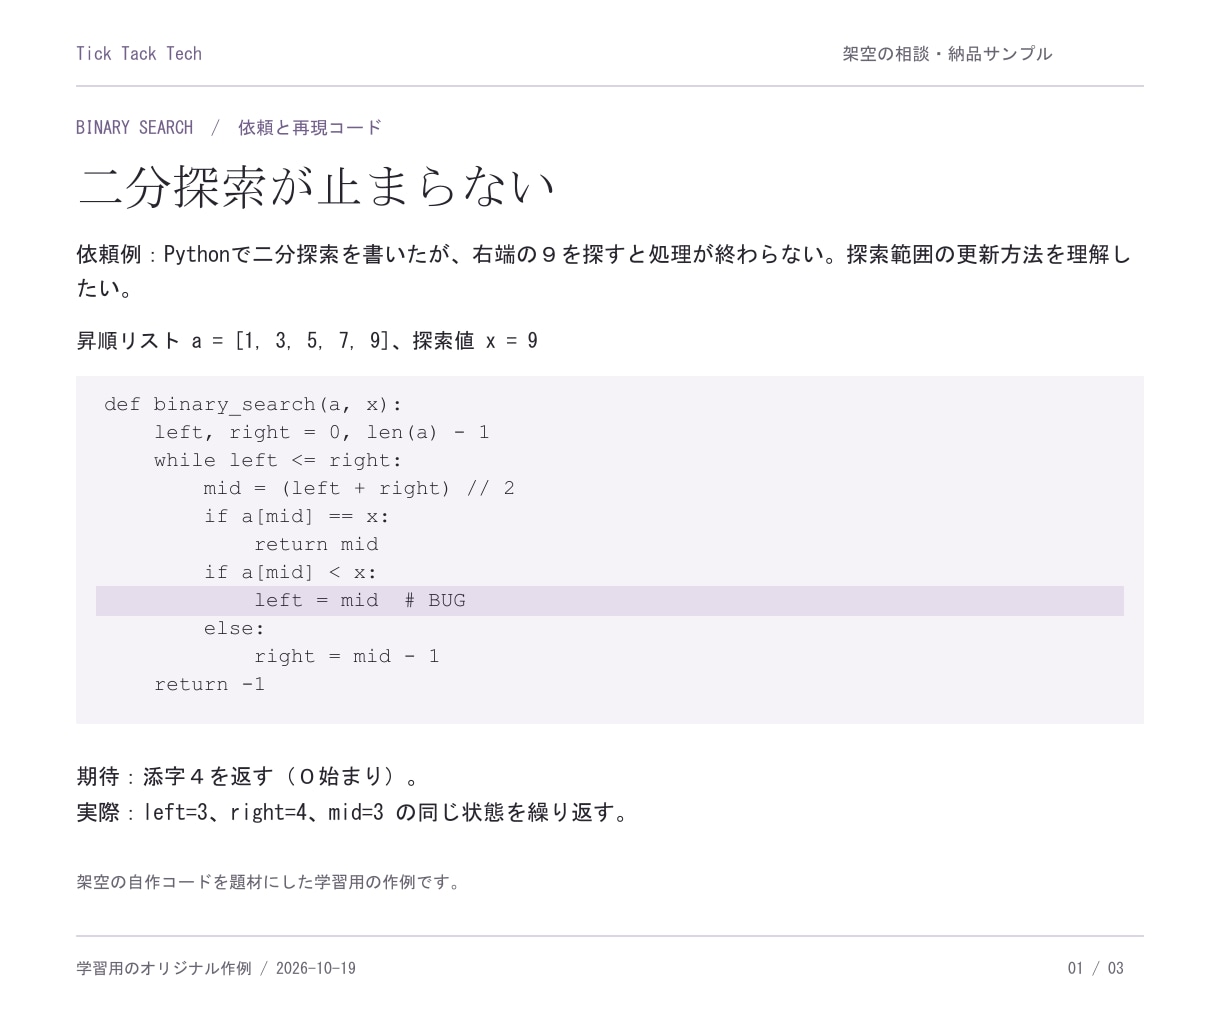
Task: Click the code line 'else:'
Action: [234, 628]
